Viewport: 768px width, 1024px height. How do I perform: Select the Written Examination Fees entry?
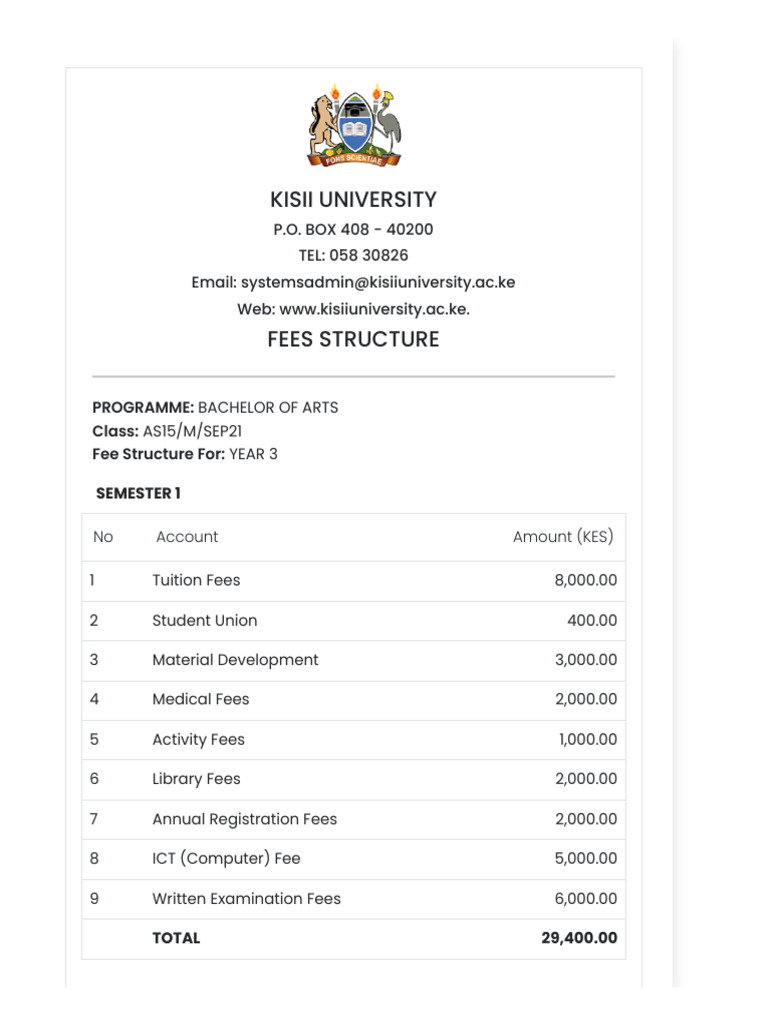(x=246, y=898)
